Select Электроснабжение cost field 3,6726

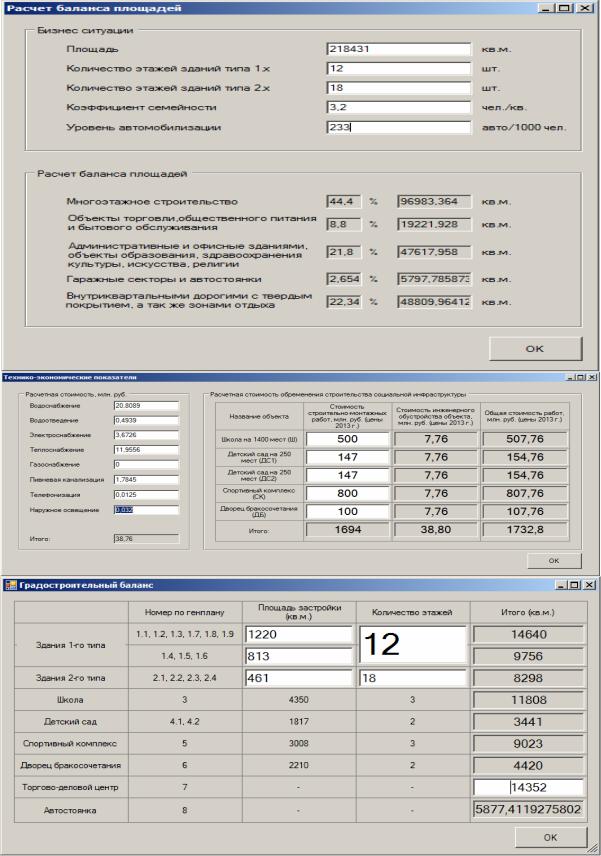[x=146, y=435]
